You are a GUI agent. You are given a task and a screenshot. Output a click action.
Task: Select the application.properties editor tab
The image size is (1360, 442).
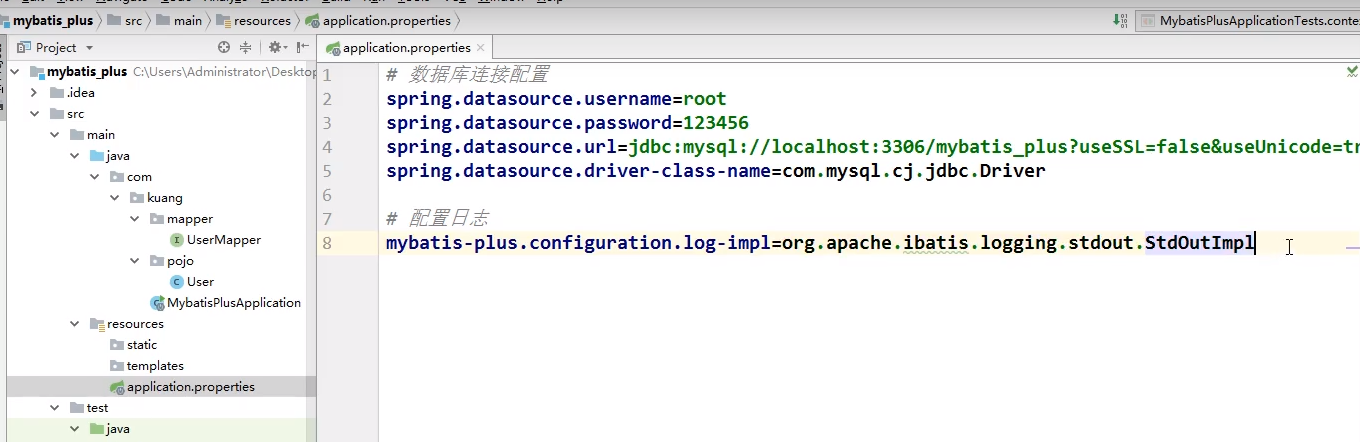coord(406,47)
